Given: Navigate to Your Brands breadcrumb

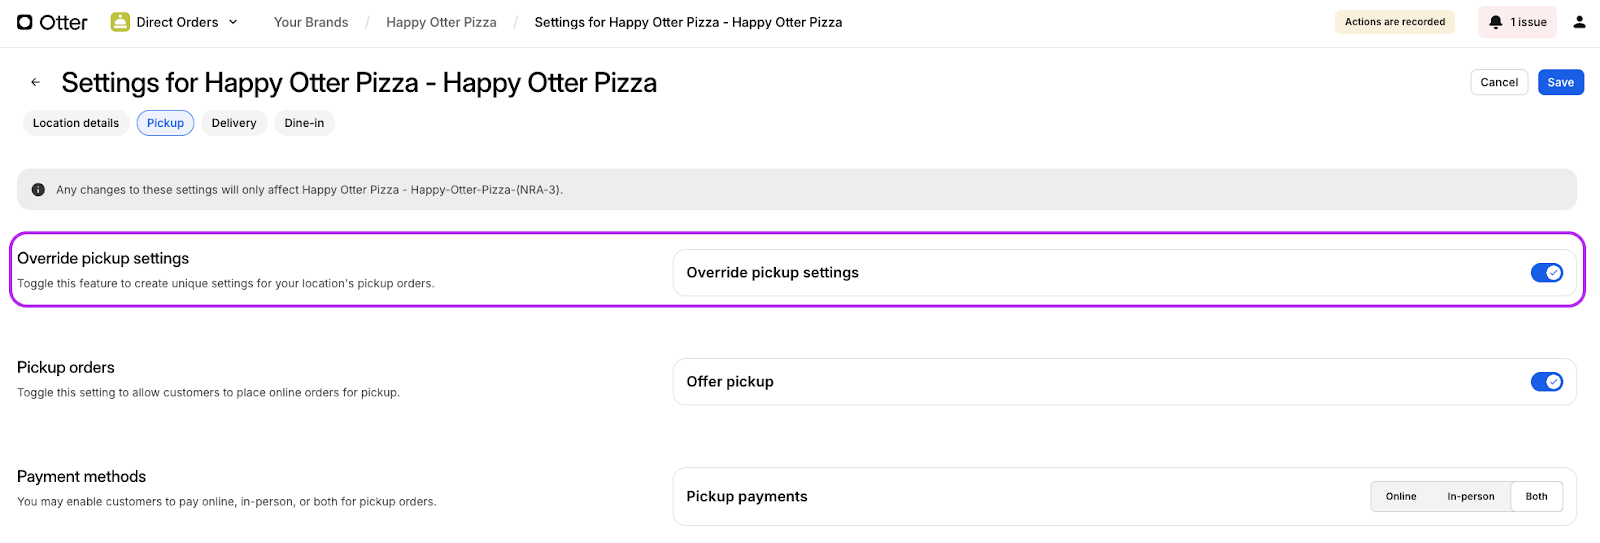Looking at the screenshot, I should (x=311, y=22).
